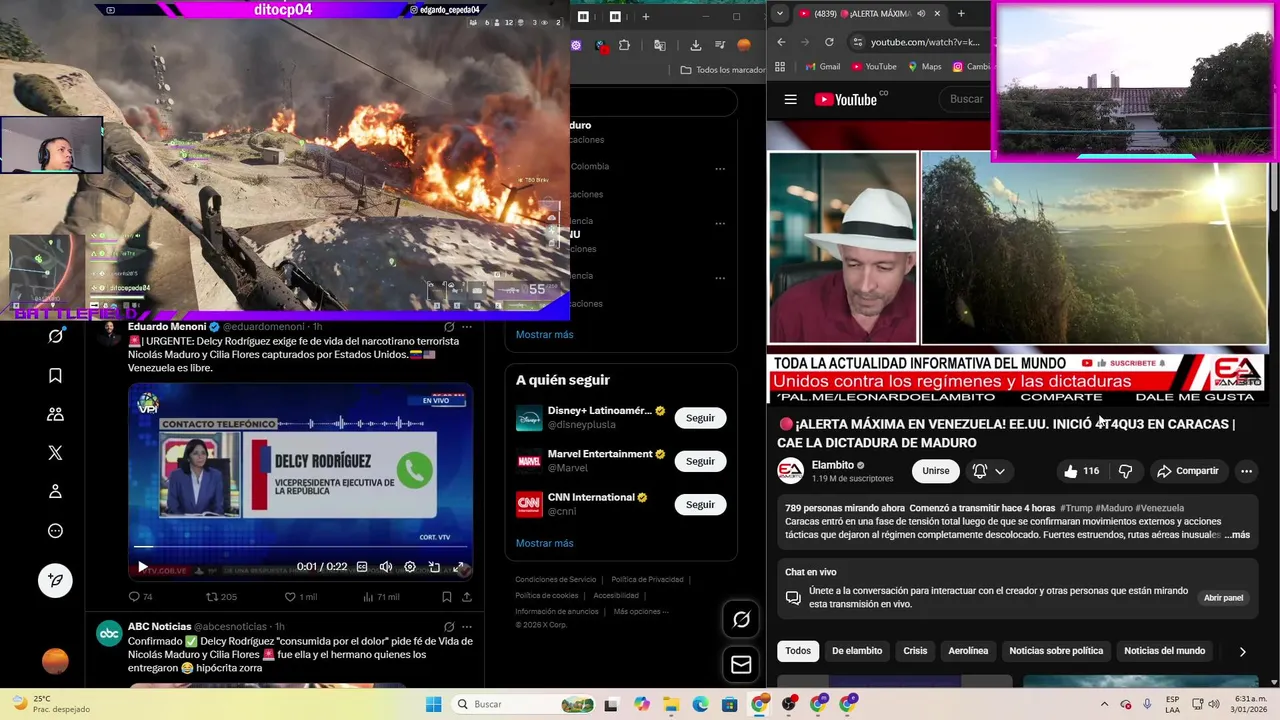Repost the Eduardo Menoni tweet (205)
Image resolution: width=1280 pixels, height=720 pixels.
point(221,597)
